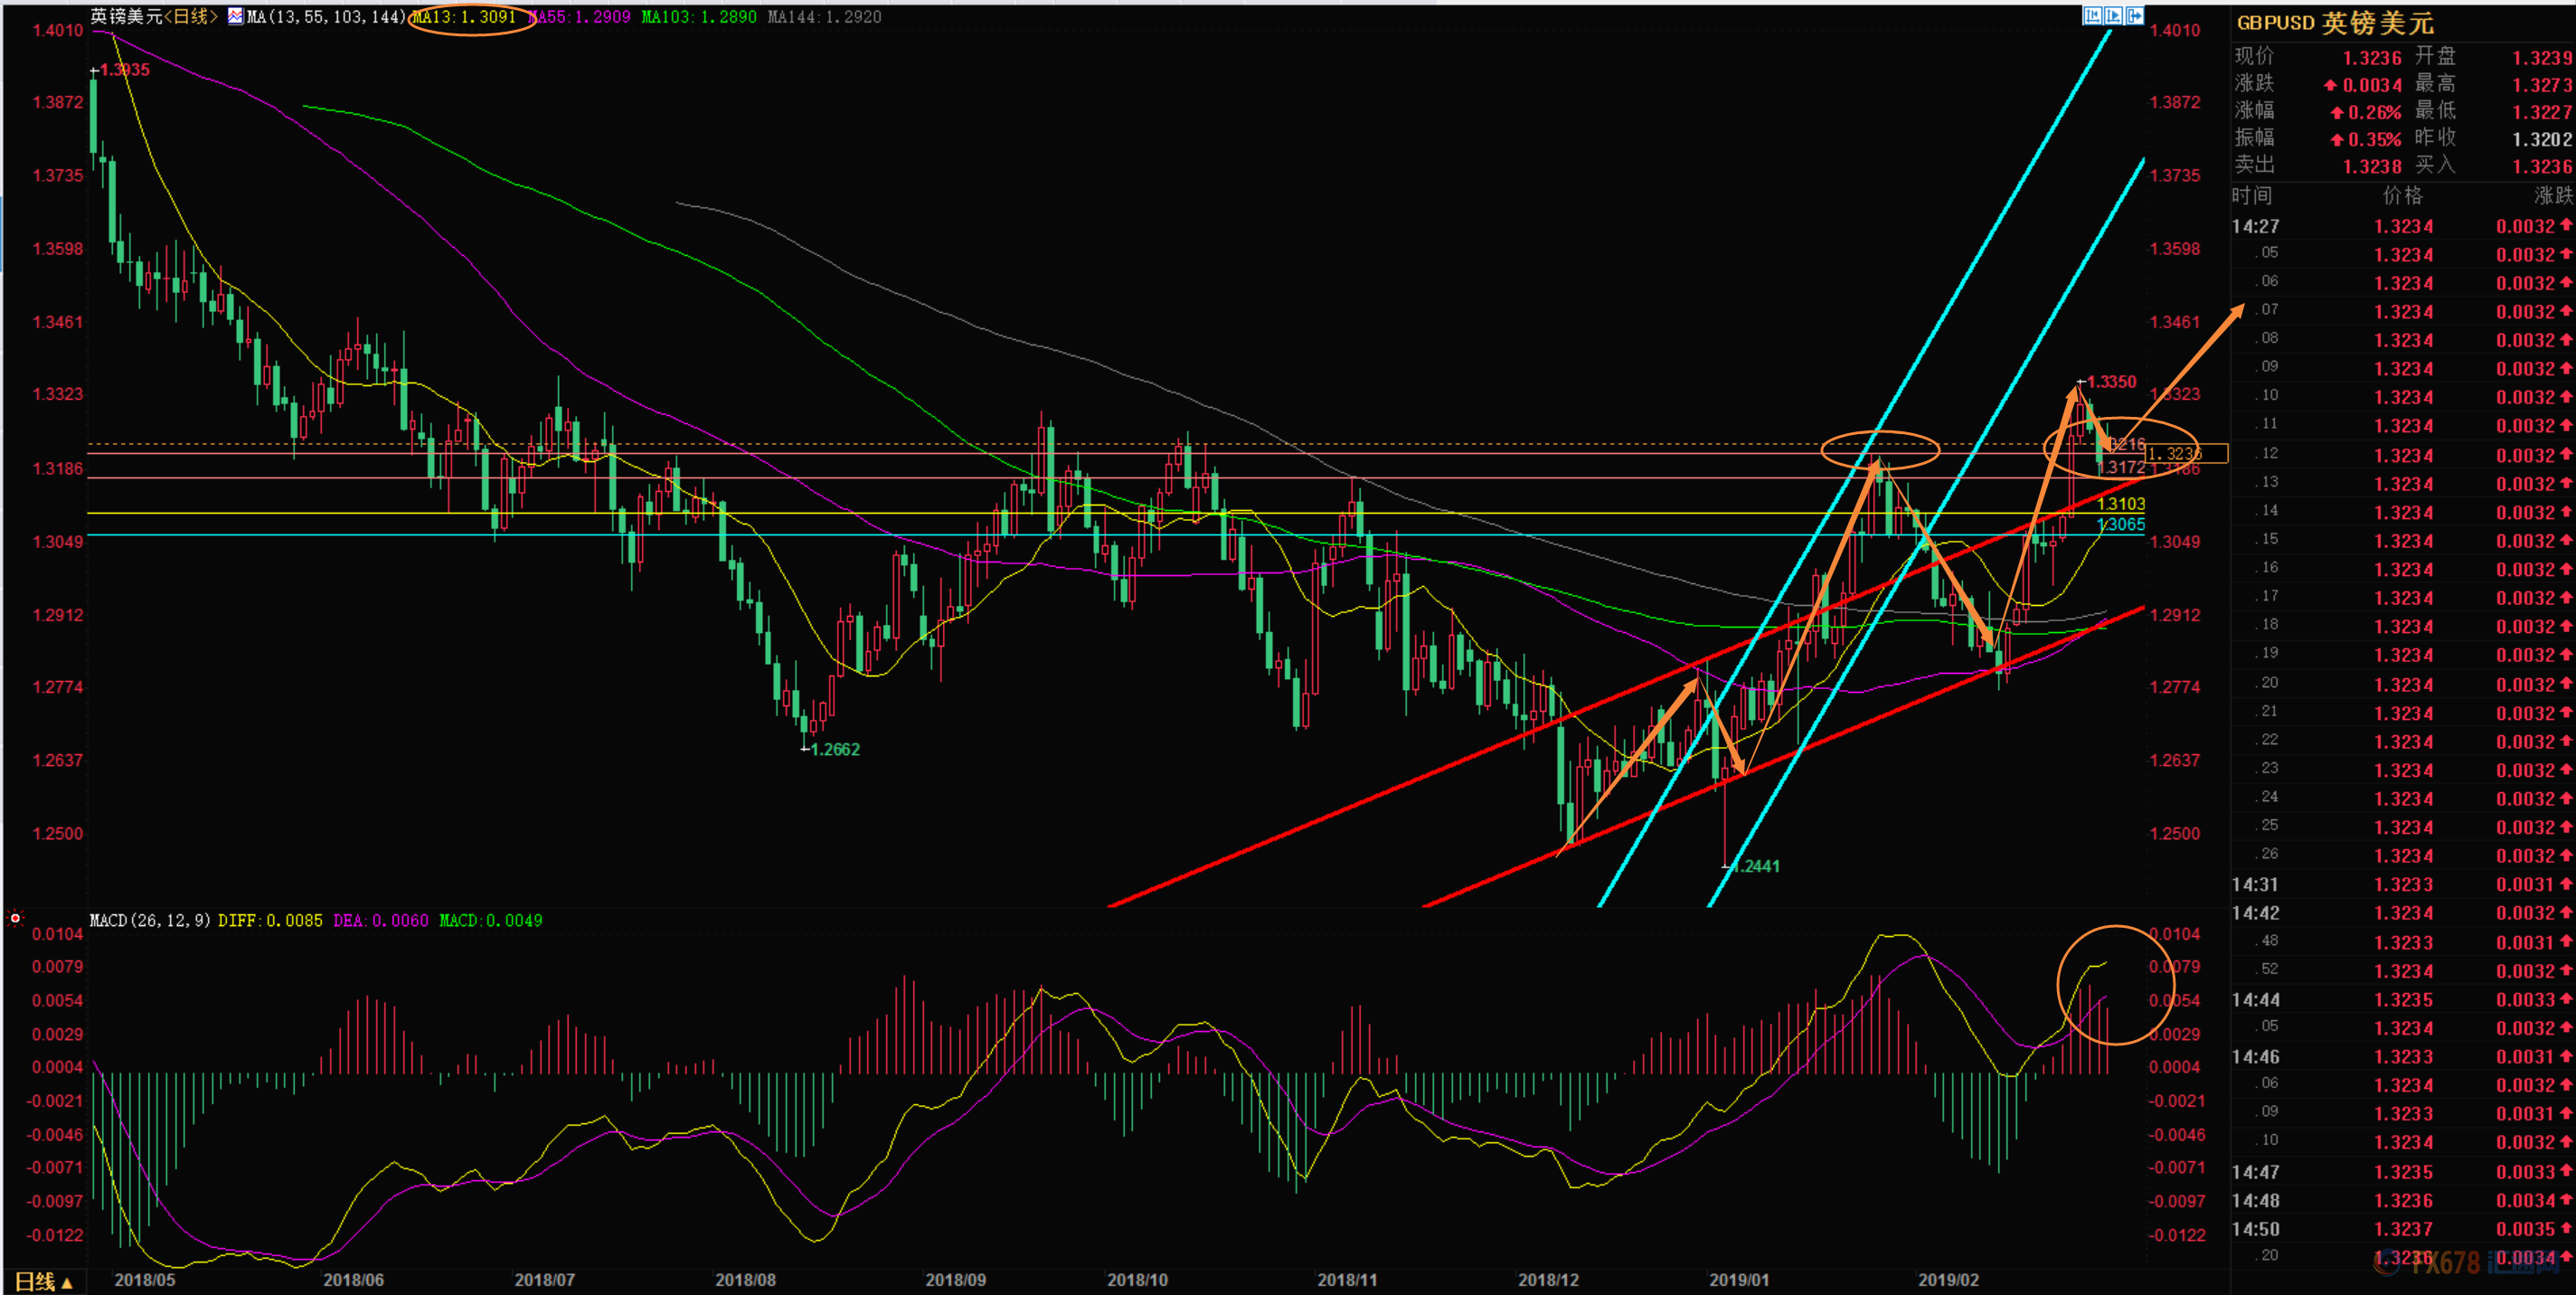The height and width of the screenshot is (1295, 2576).
Task: Click the 最高 high price 1.3273
Action: (x=2542, y=85)
